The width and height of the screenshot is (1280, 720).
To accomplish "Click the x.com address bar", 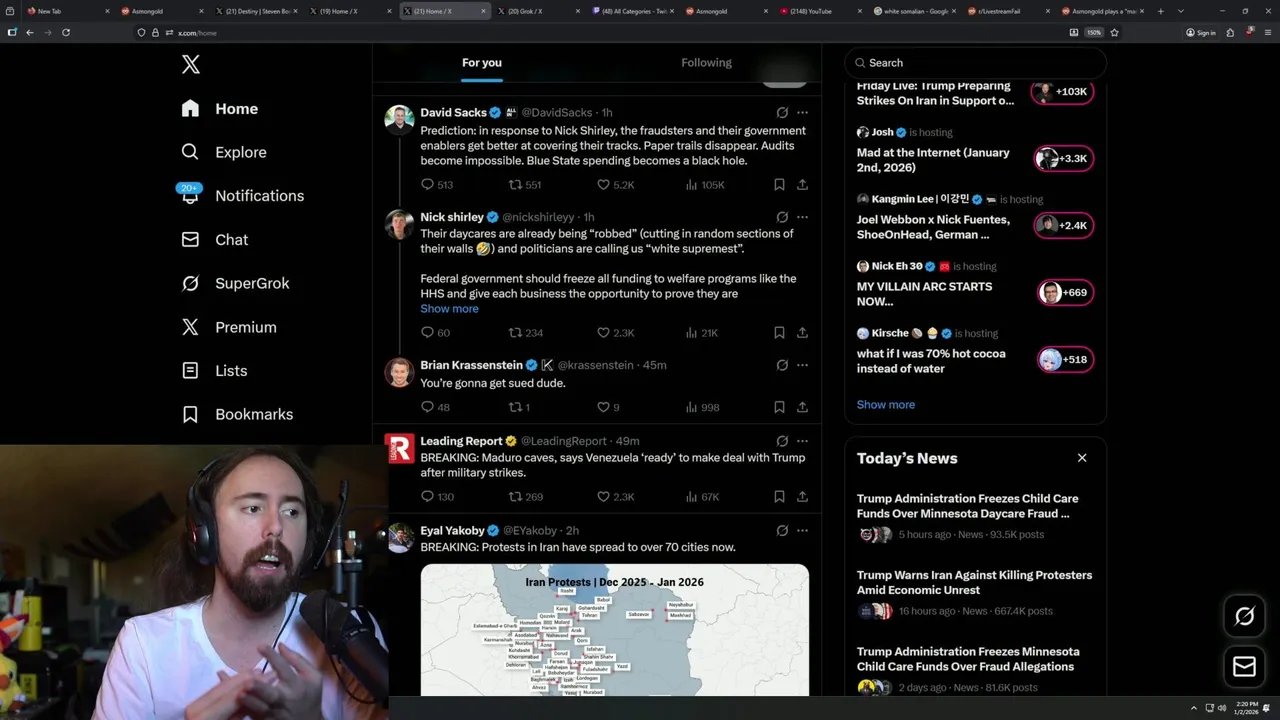I will [600, 33].
